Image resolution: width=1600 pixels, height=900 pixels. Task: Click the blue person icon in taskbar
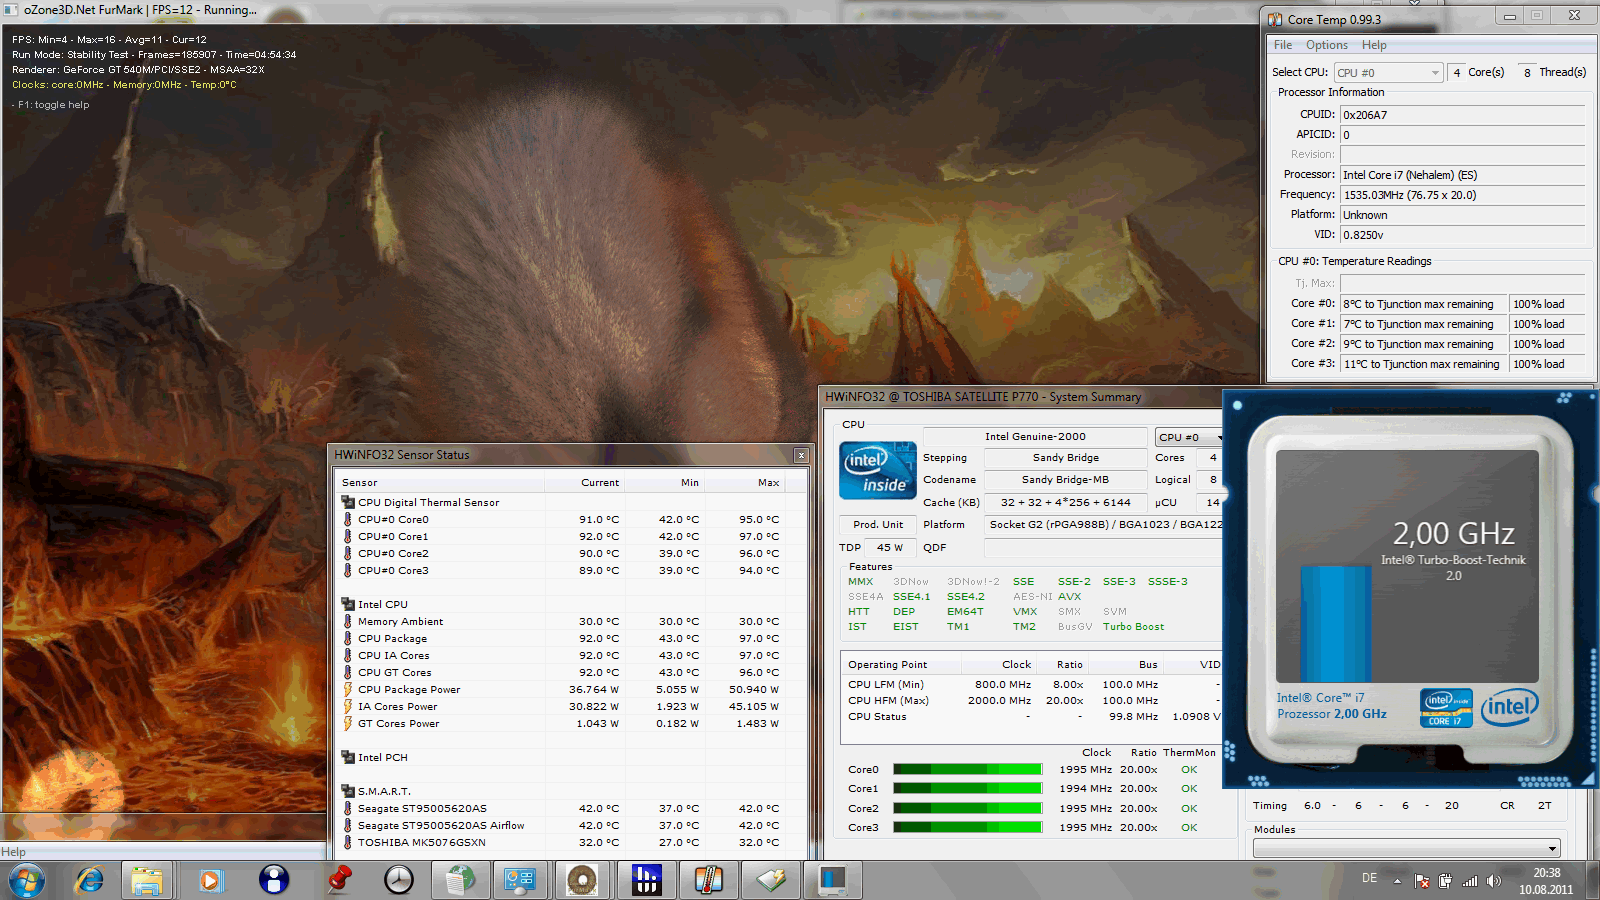point(273,880)
